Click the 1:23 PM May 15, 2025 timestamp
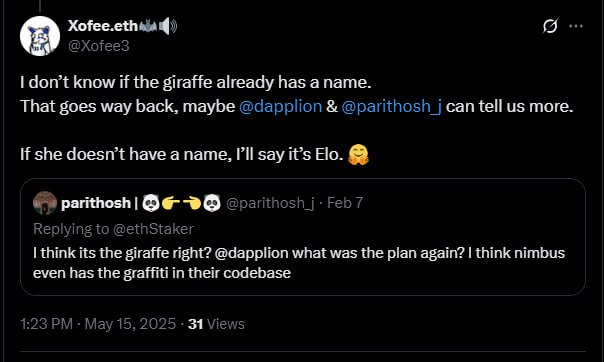This screenshot has width=604, height=362. tap(98, 324)
